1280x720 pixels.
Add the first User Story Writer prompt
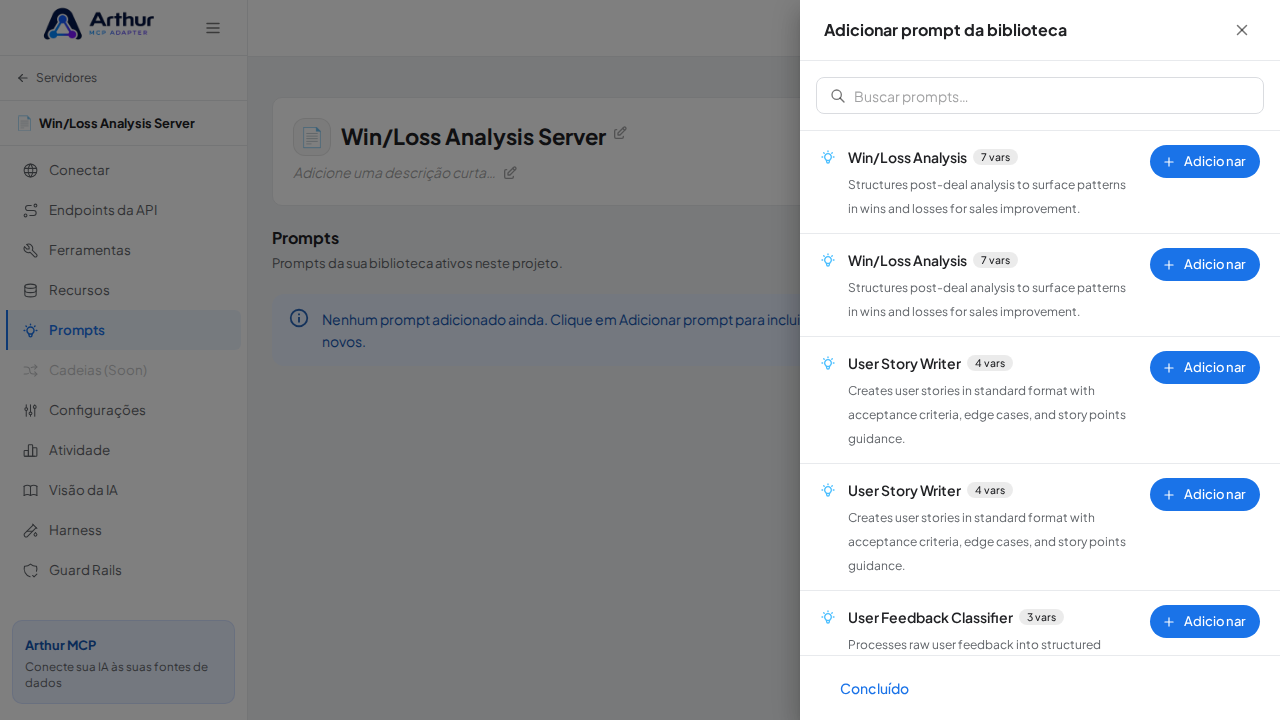1205,367
